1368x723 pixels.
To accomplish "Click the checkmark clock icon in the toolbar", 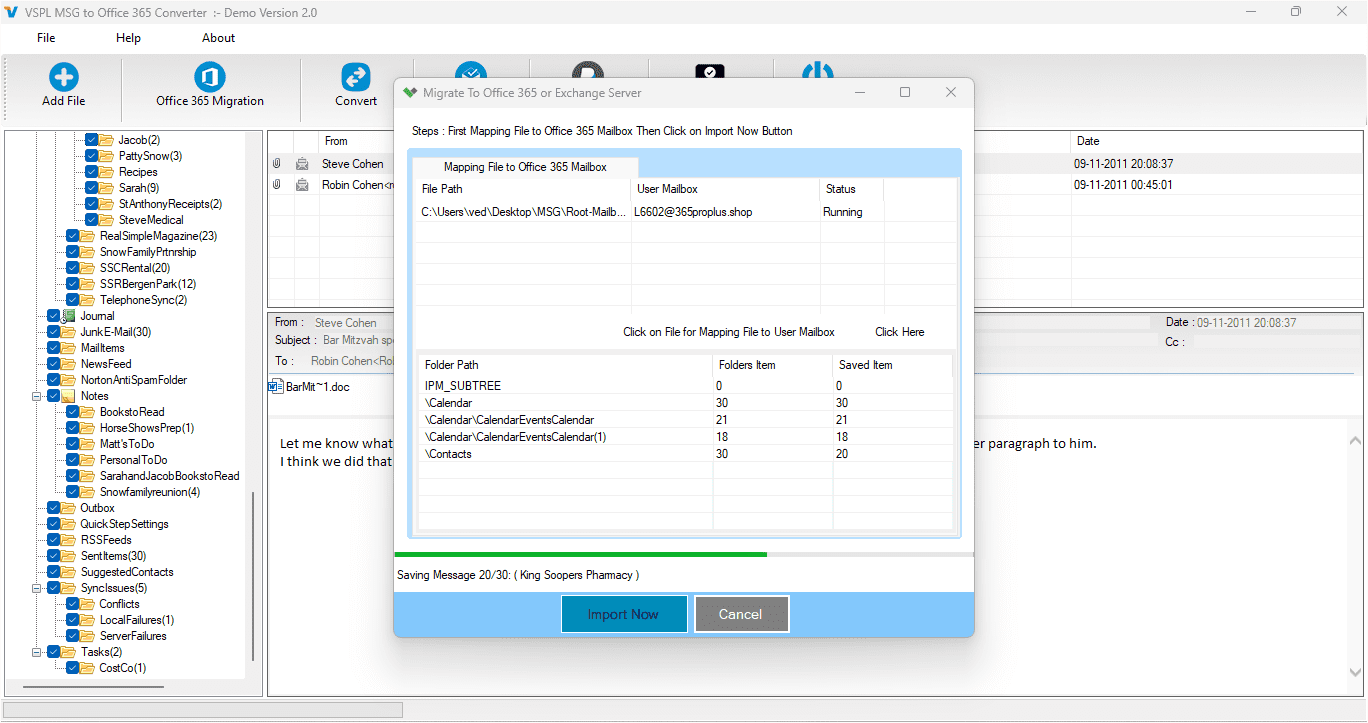I will click(x=471, y=71).
